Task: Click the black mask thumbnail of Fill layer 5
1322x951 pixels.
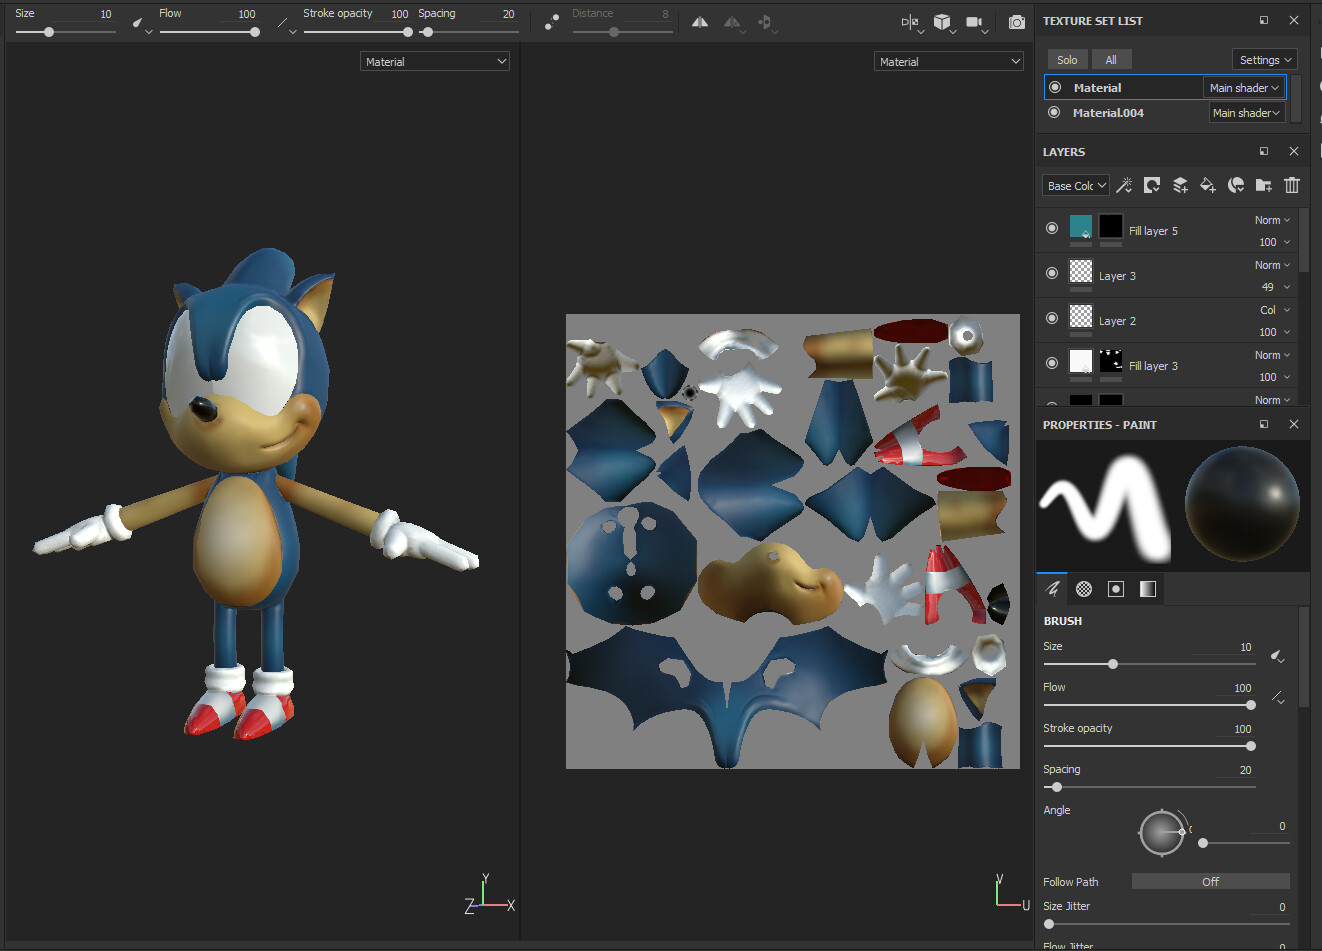Action: coord(1111,227)
